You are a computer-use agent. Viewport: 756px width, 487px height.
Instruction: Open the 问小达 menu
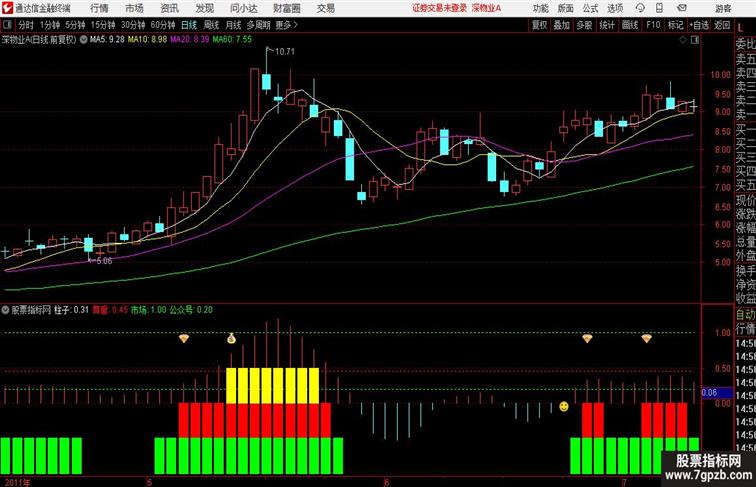[x=243, y=8]
